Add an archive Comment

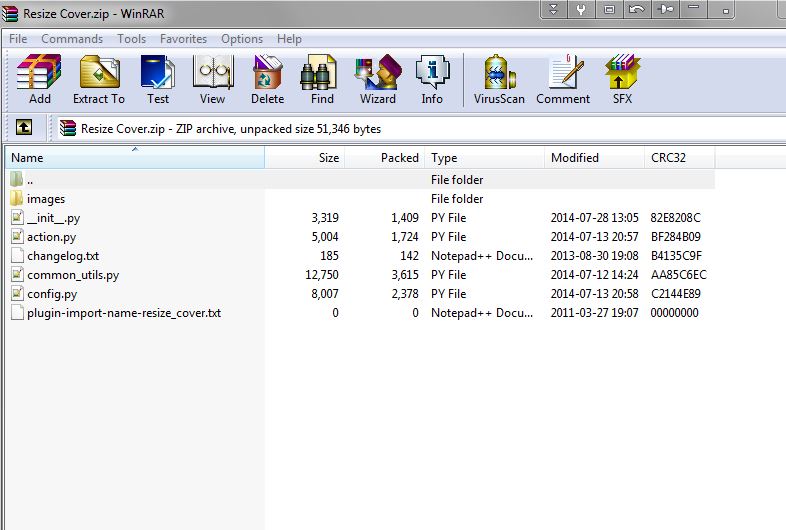point(563,79)
